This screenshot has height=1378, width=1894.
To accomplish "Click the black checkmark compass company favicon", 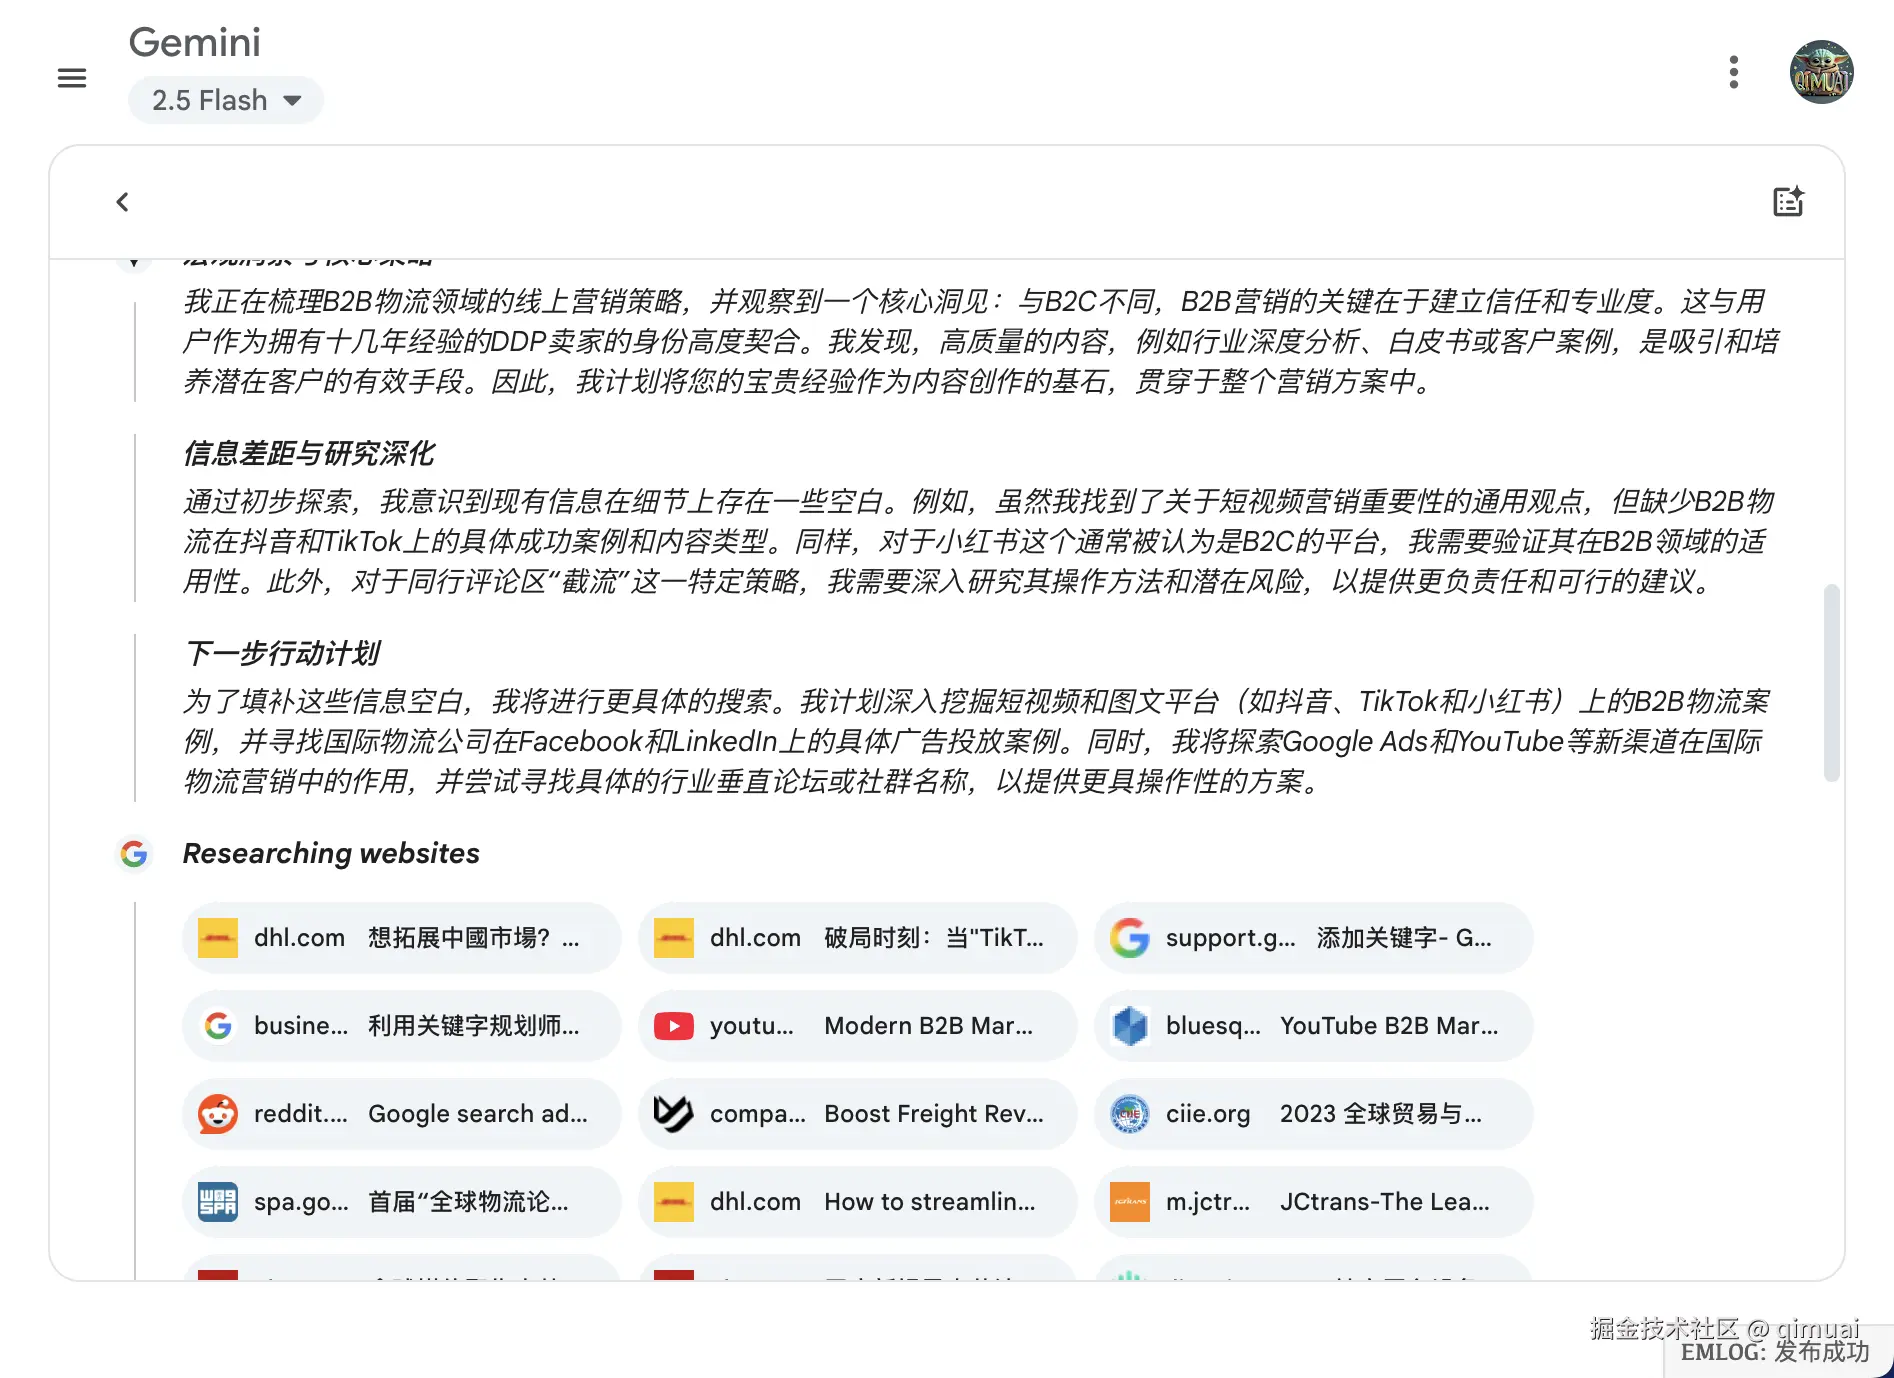I will point(674,1113).
